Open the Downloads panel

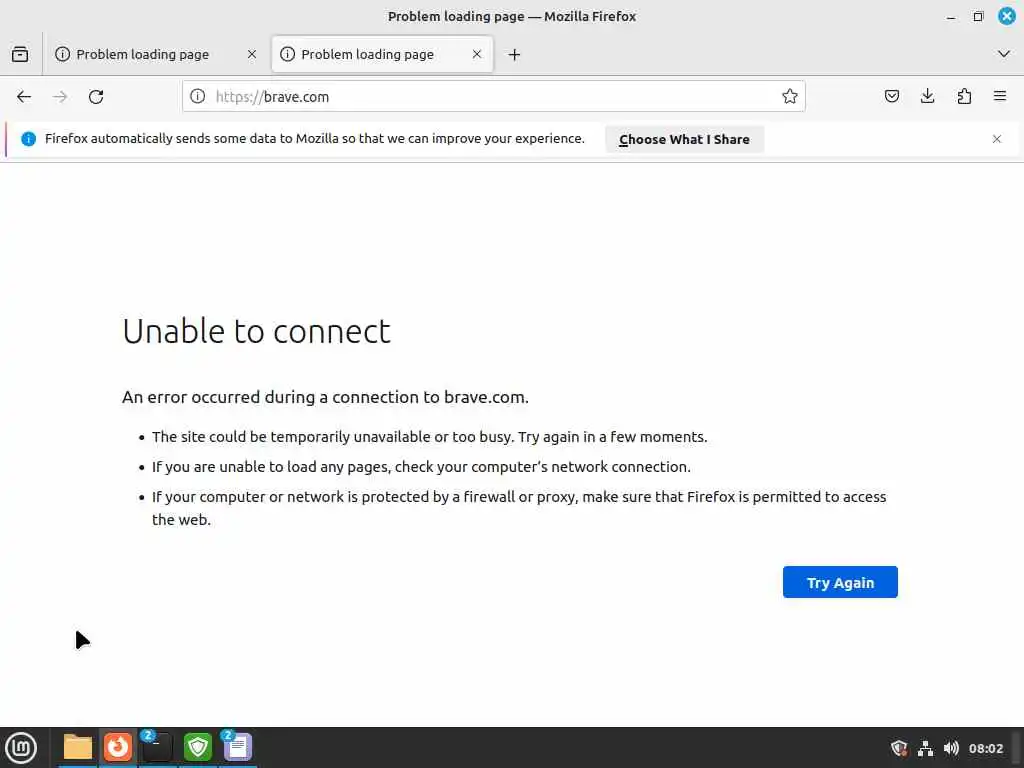tap(927, 97)
